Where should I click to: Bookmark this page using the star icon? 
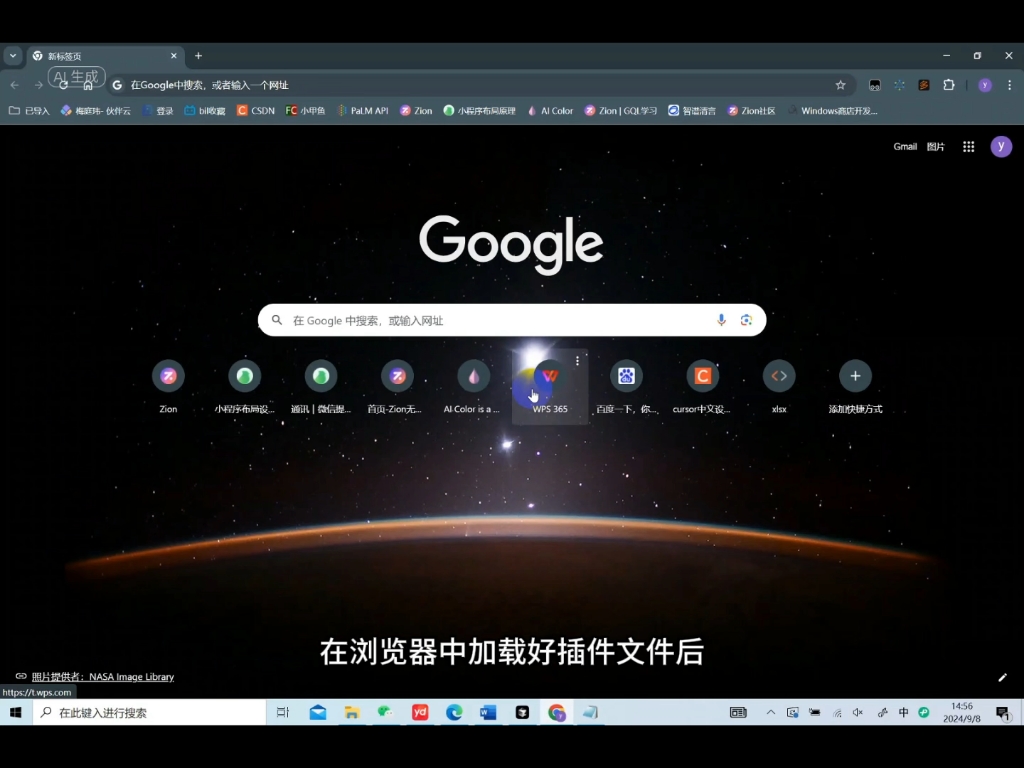point(838,85)
